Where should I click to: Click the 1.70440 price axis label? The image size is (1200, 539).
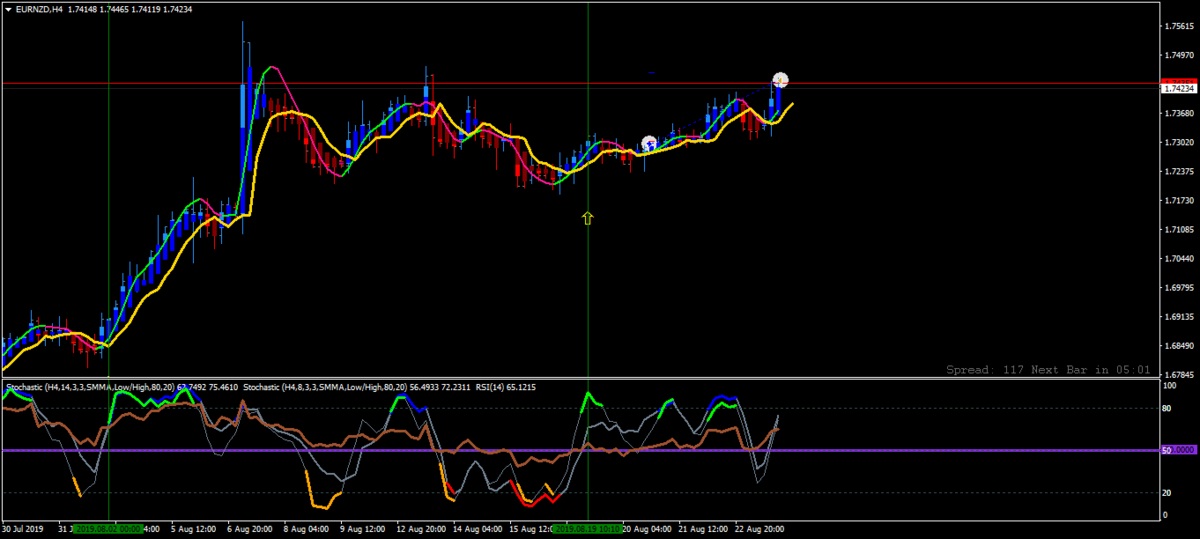[1181, 259]
